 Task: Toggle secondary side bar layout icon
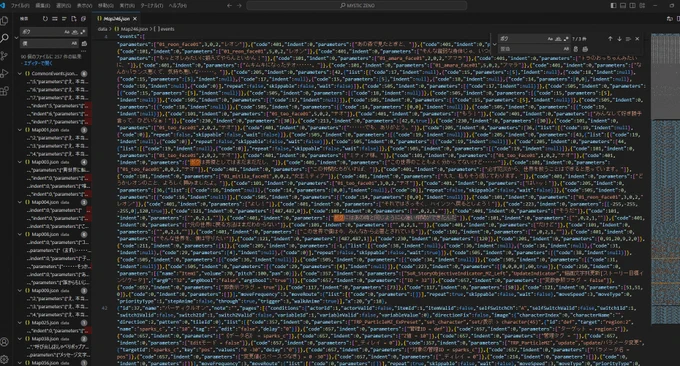click(x=632, y=6)
